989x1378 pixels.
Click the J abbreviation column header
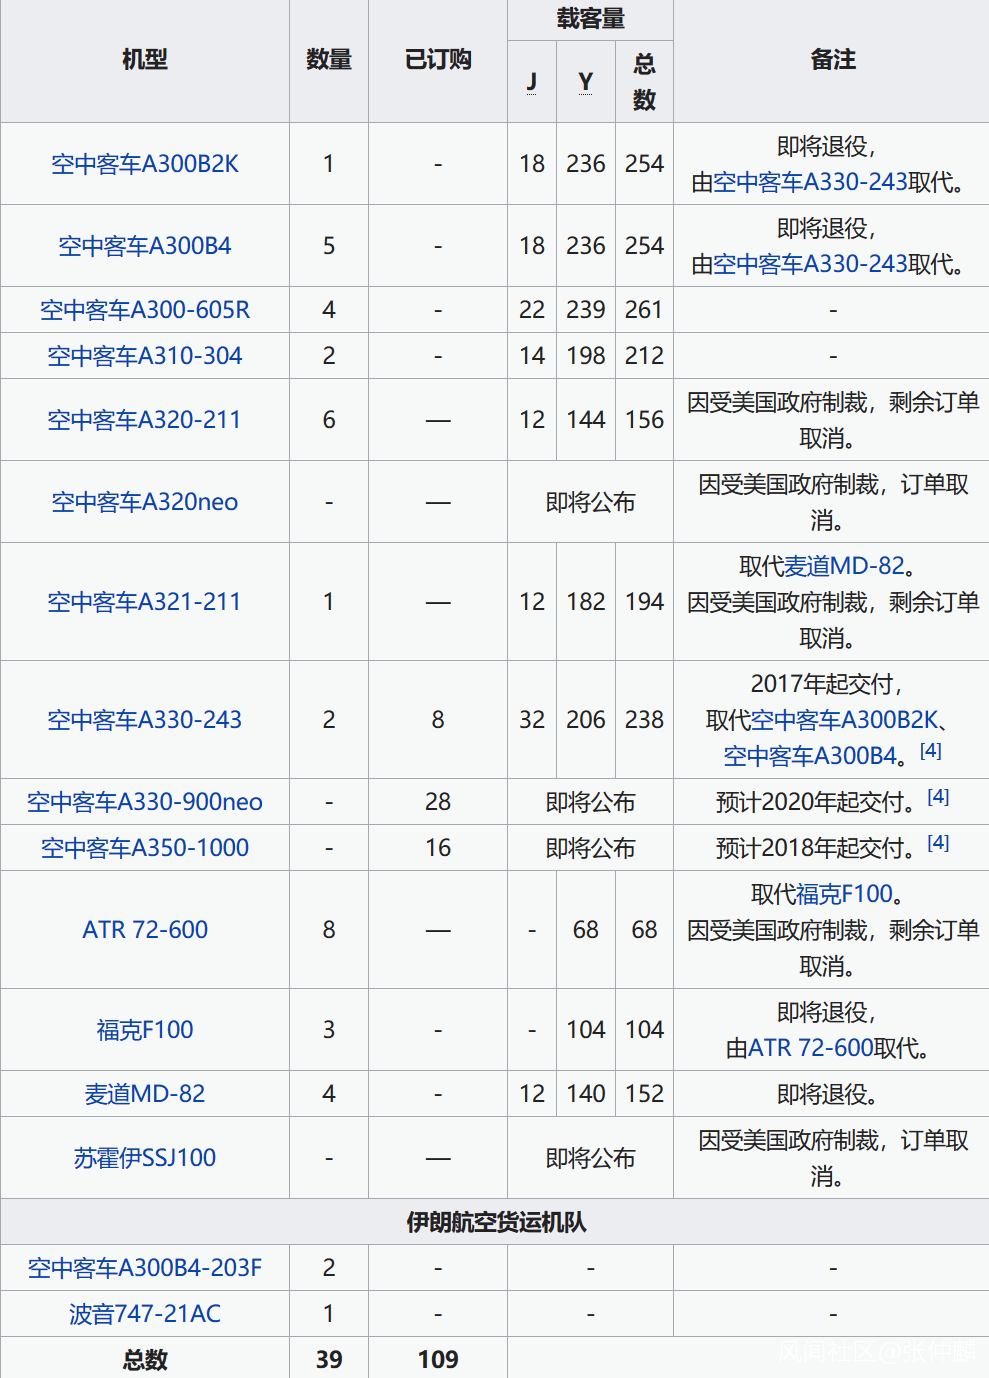click(x=532, y=82)
